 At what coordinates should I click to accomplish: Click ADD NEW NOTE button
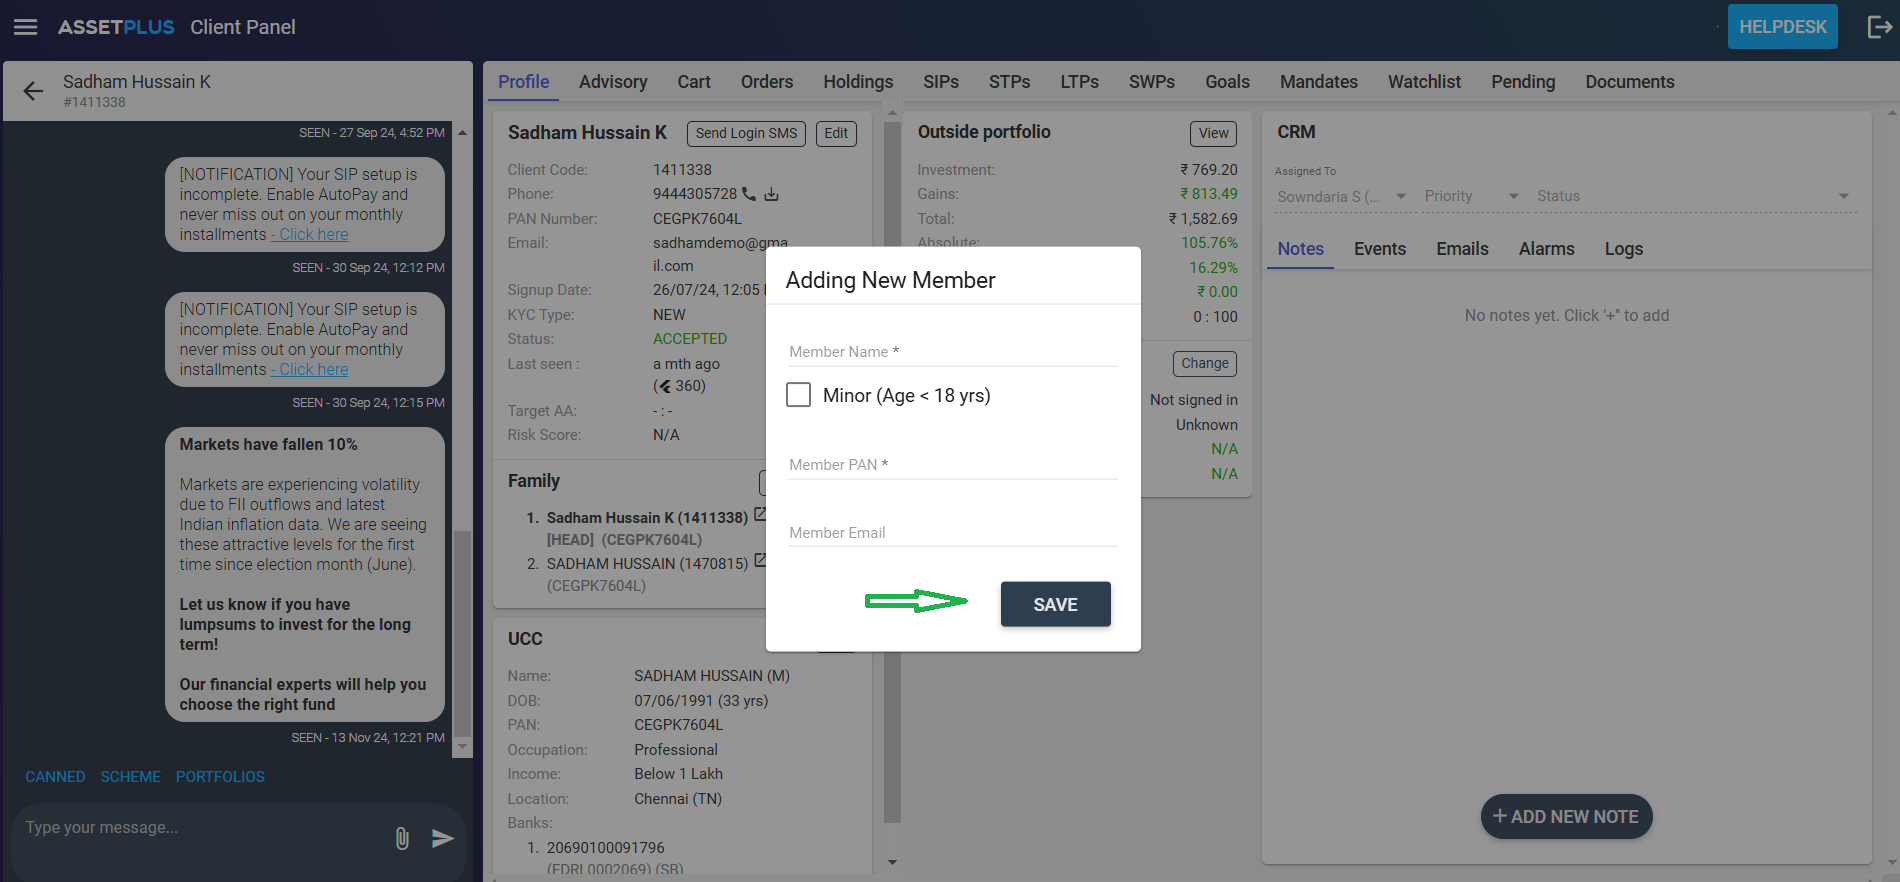[1566, 817]
